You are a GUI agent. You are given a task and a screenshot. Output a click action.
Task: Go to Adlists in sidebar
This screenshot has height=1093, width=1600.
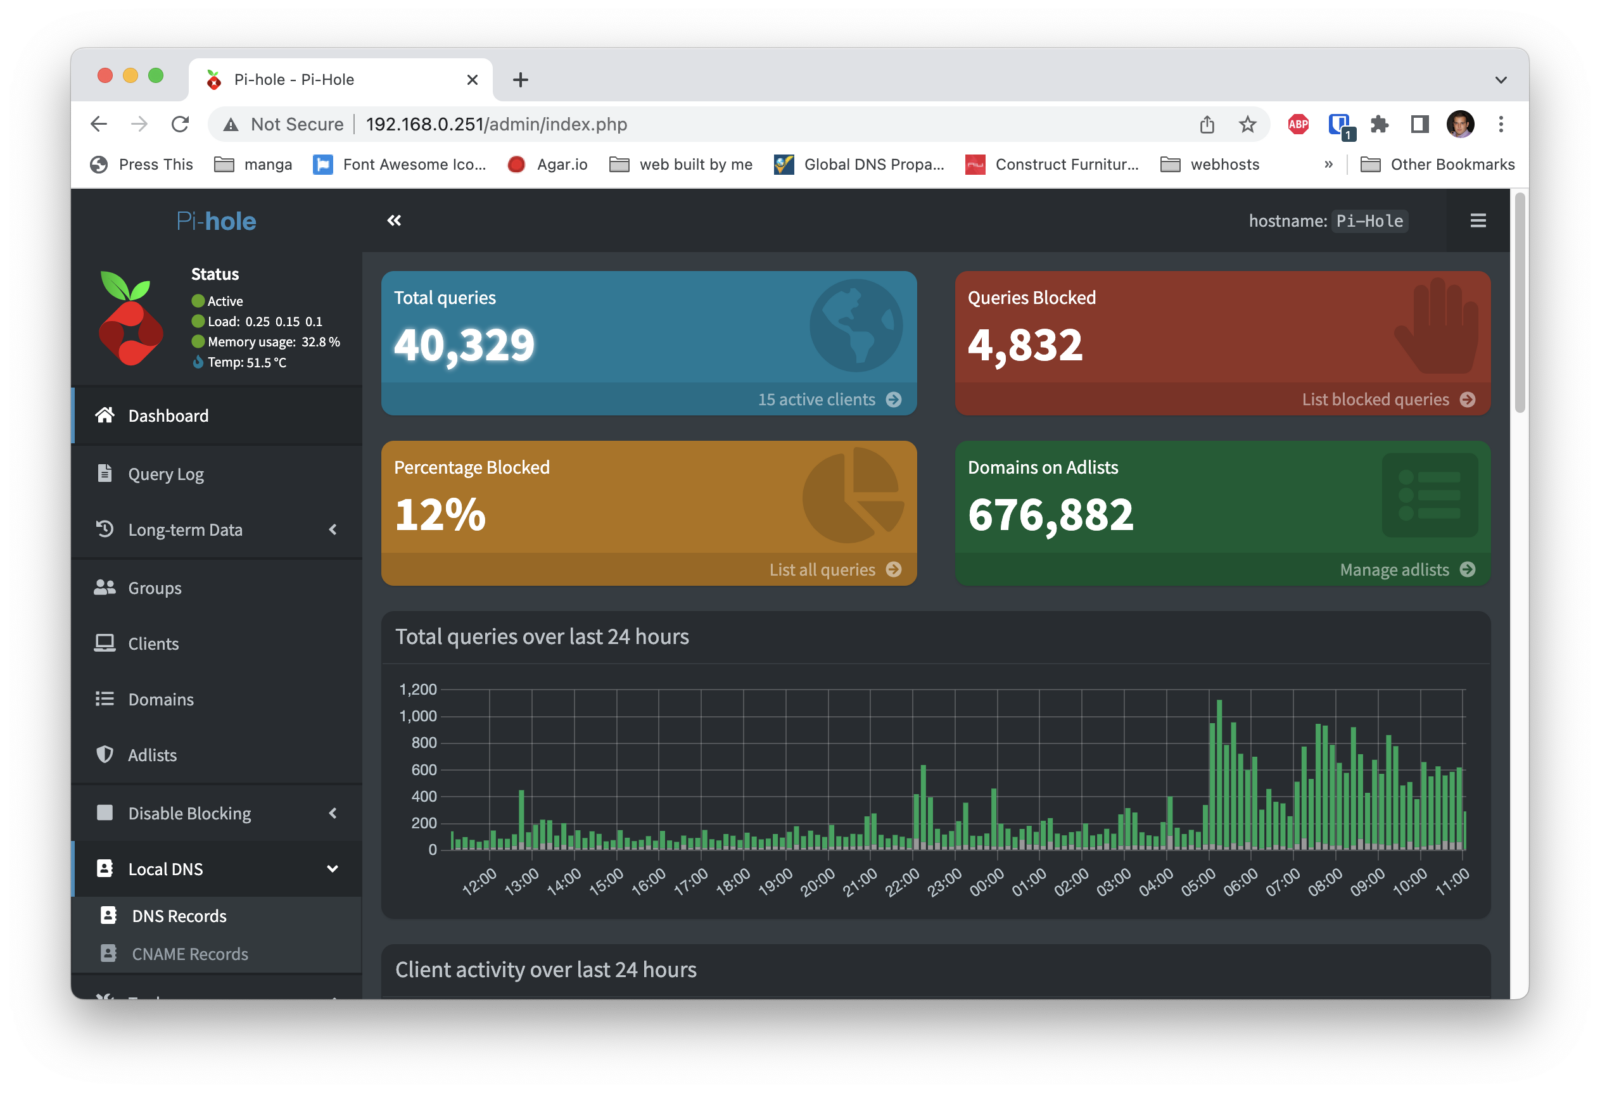coord(152,755)
